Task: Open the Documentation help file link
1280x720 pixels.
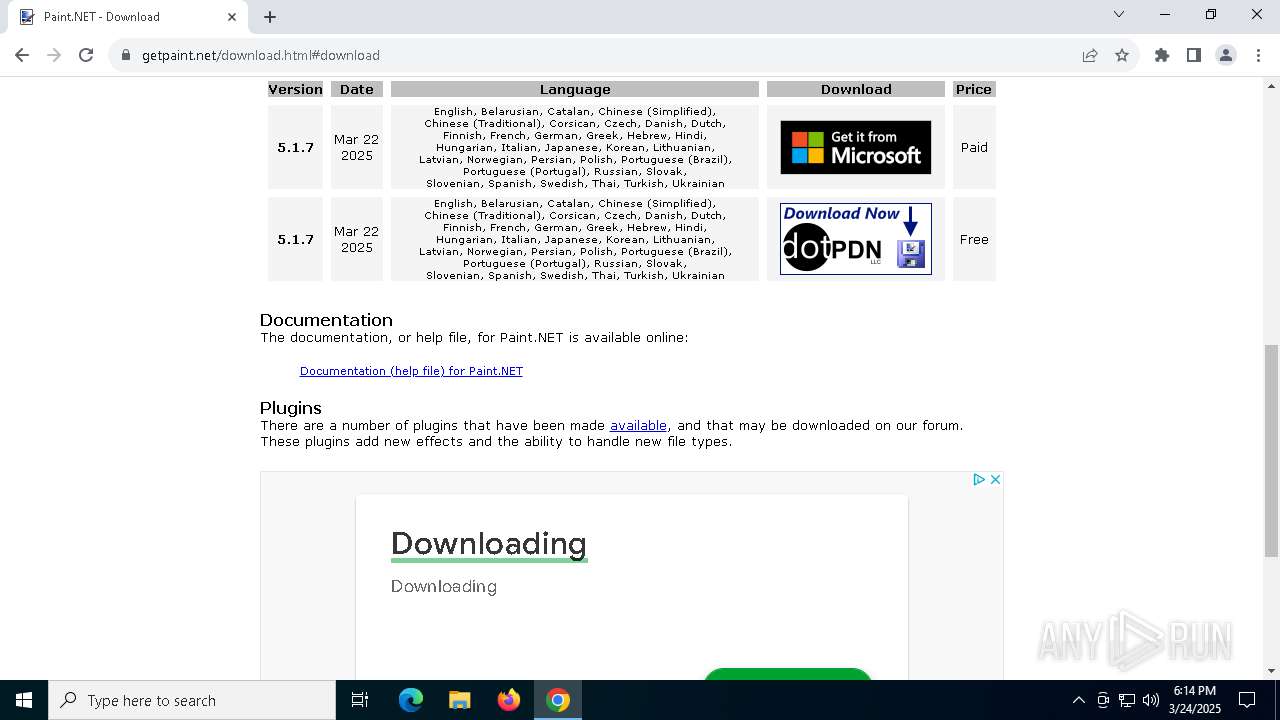Action: pos(411,371)
